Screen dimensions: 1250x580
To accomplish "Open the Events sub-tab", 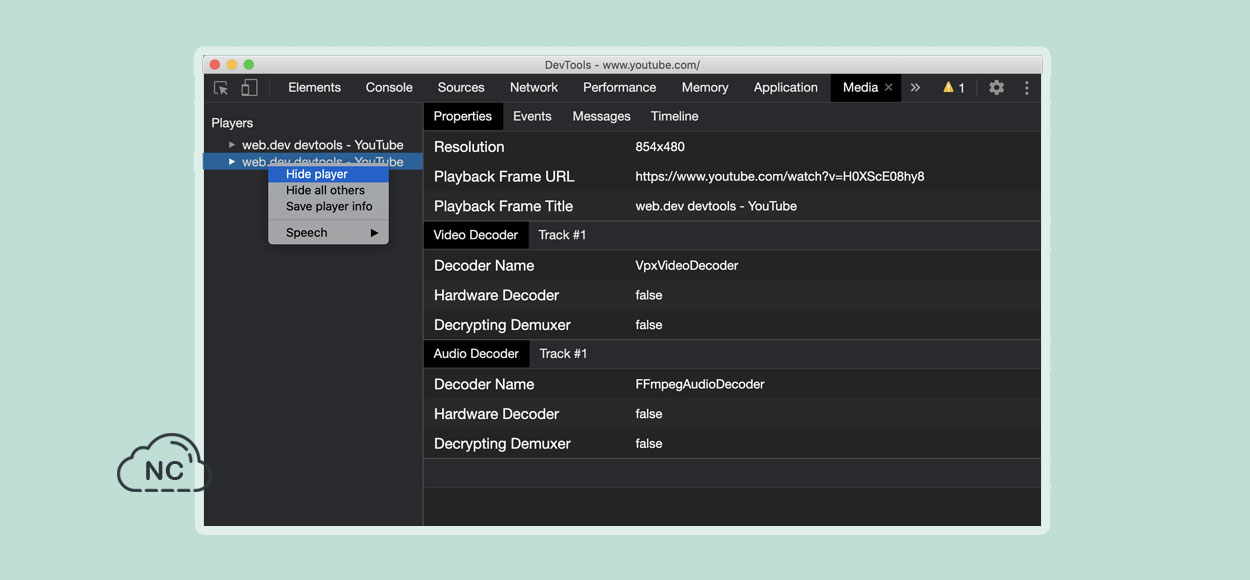I will [532, 116].
